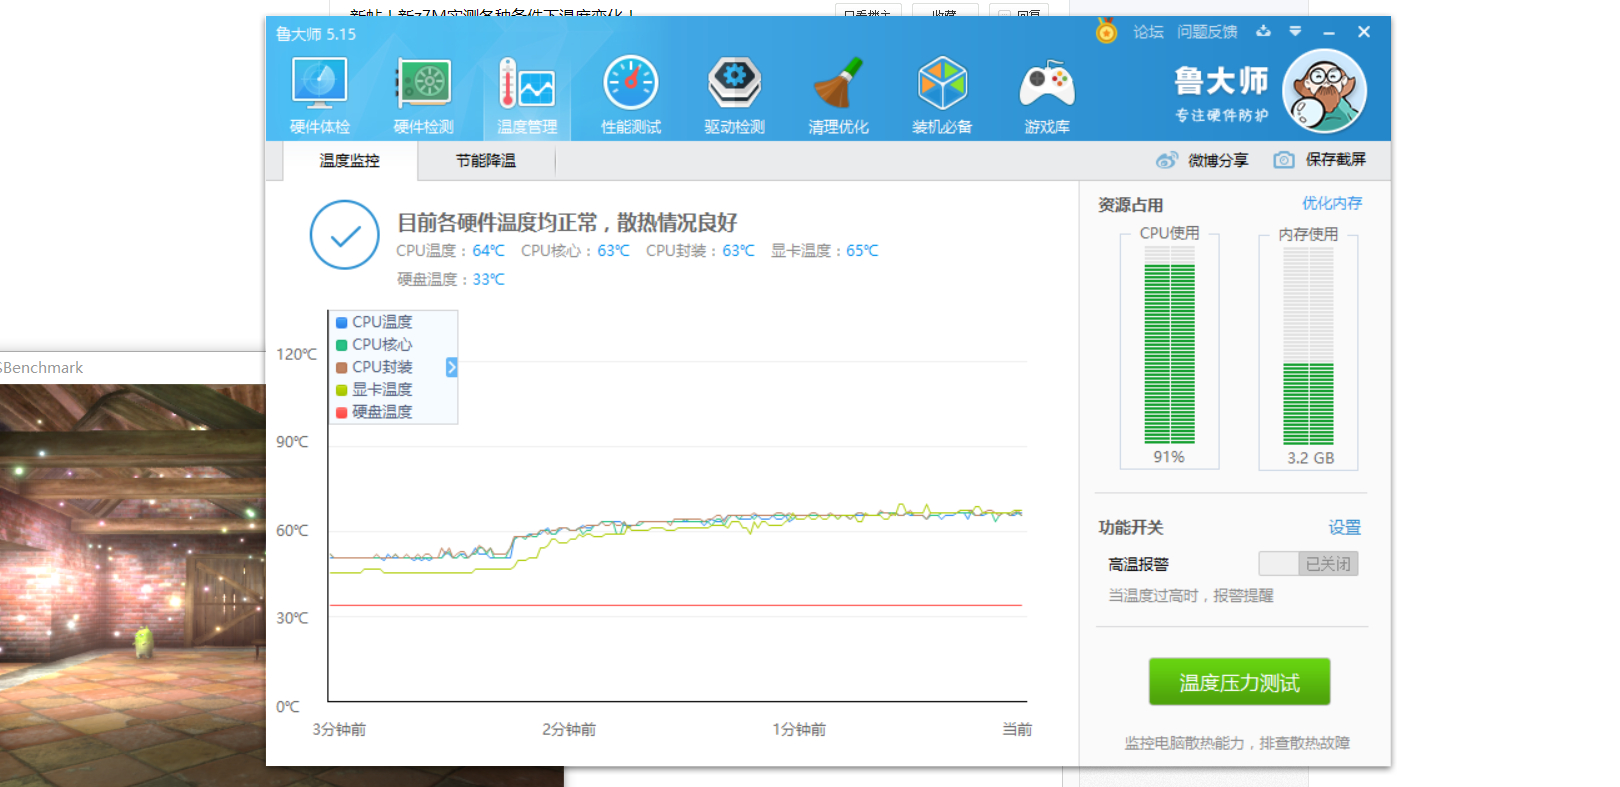
Task: Click the 3.2 GB memory value
Action: (x=1310, y=458)
